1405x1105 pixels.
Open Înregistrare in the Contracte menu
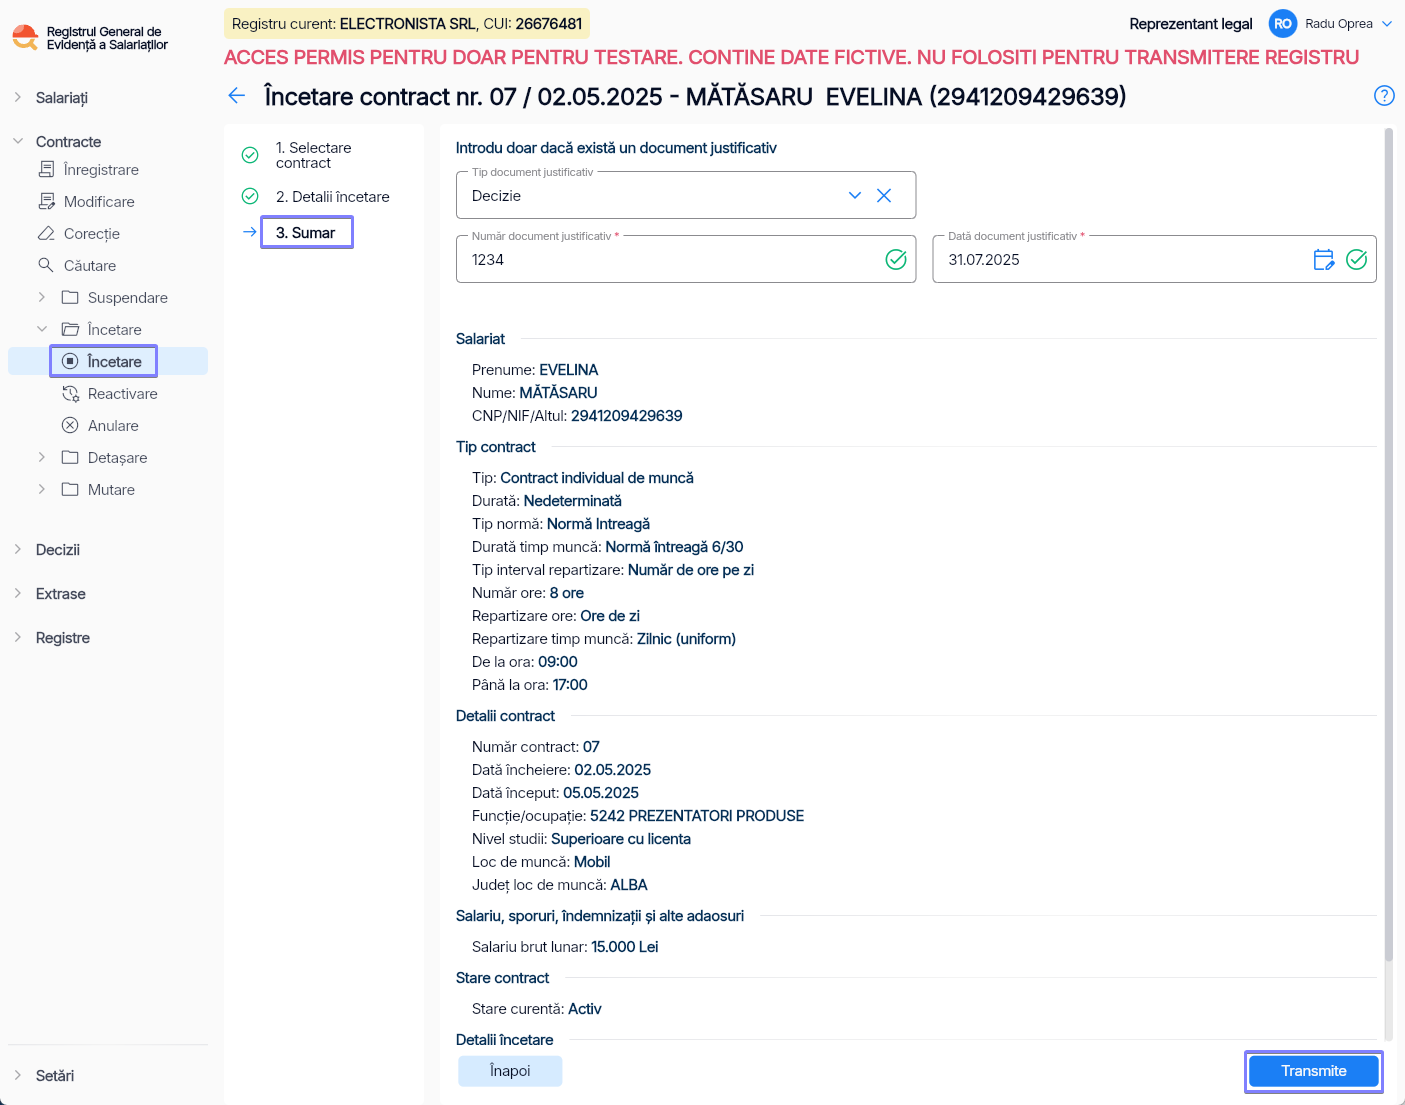point(101,170)
